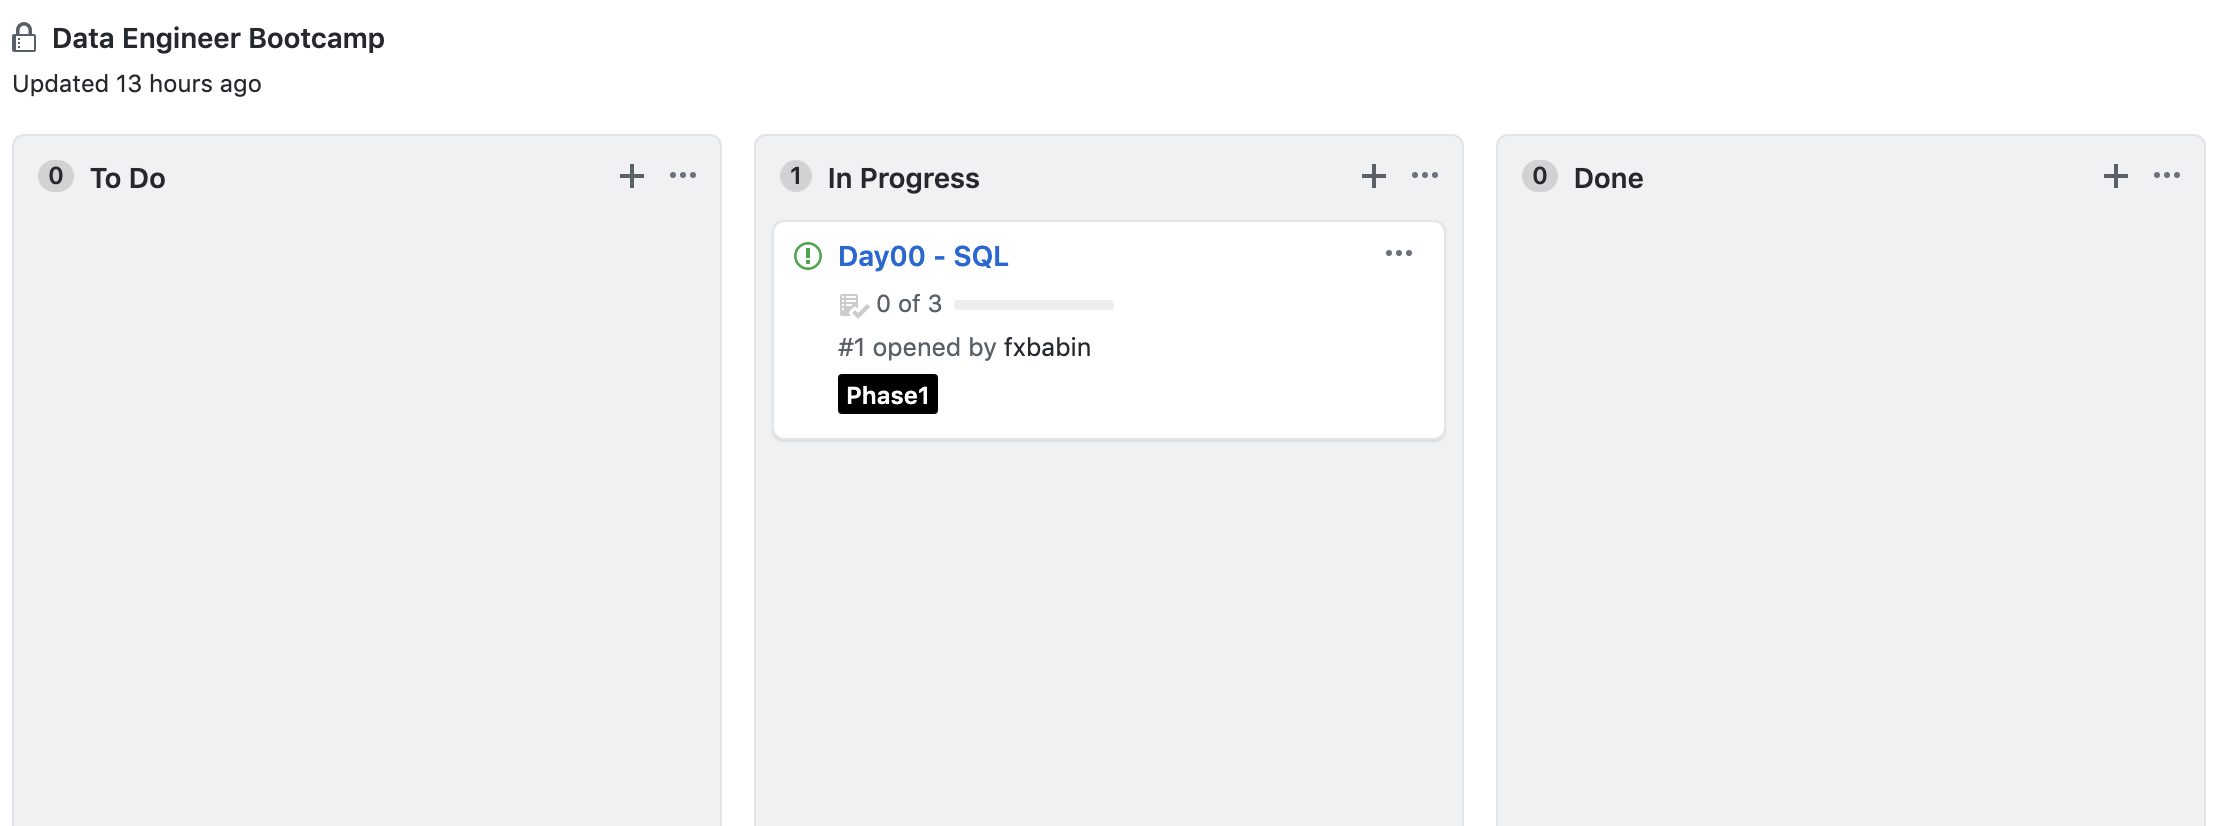Click the green open issue icon

(x=807, y=256)
